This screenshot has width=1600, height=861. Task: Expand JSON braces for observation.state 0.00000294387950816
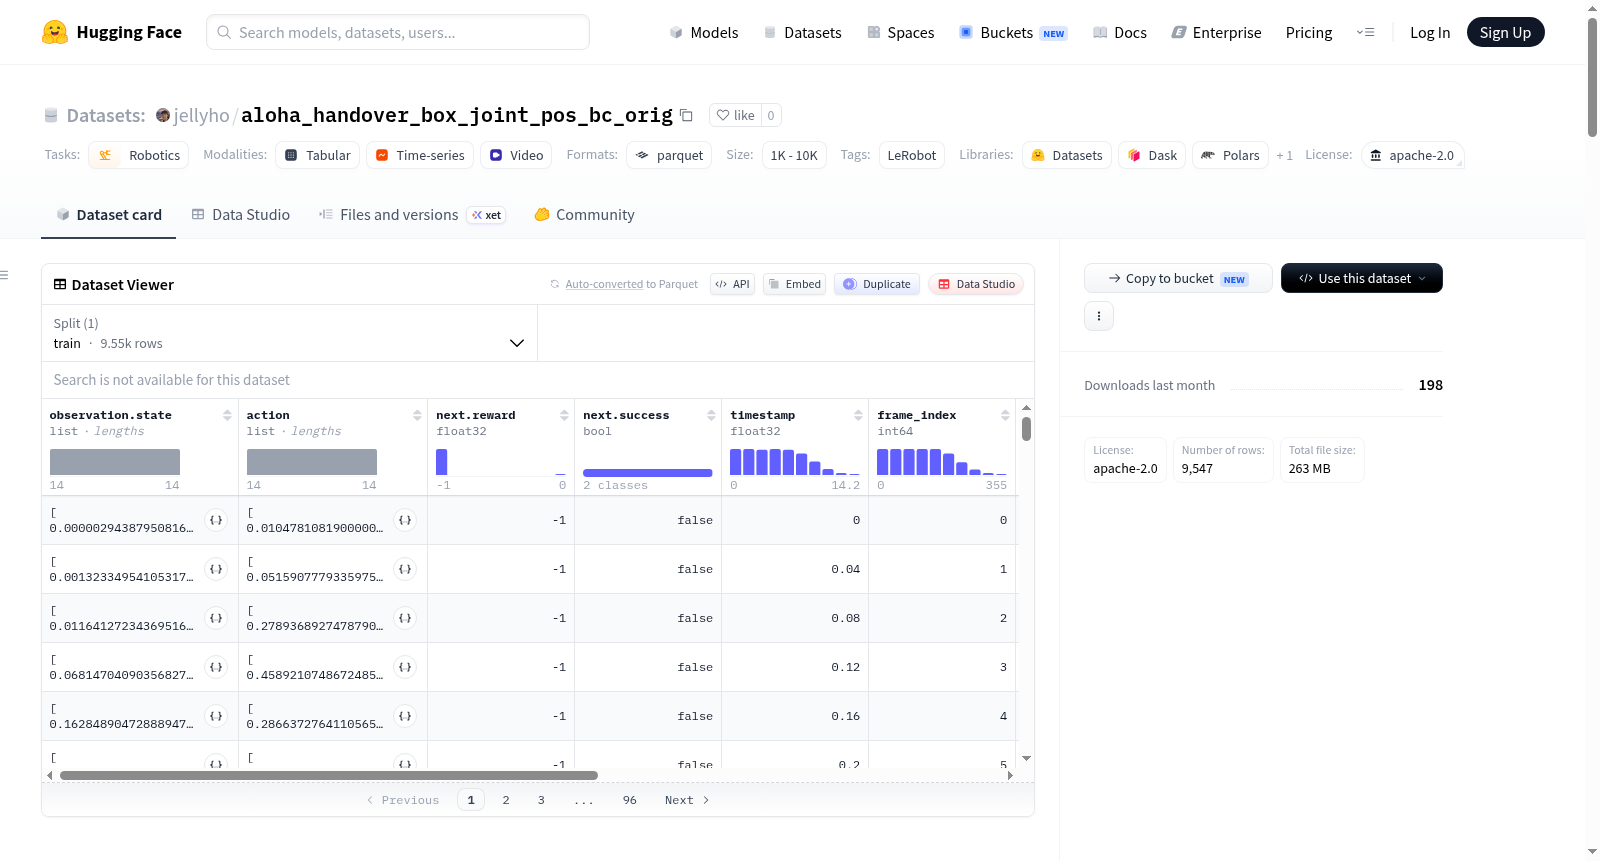click(216, 520)
